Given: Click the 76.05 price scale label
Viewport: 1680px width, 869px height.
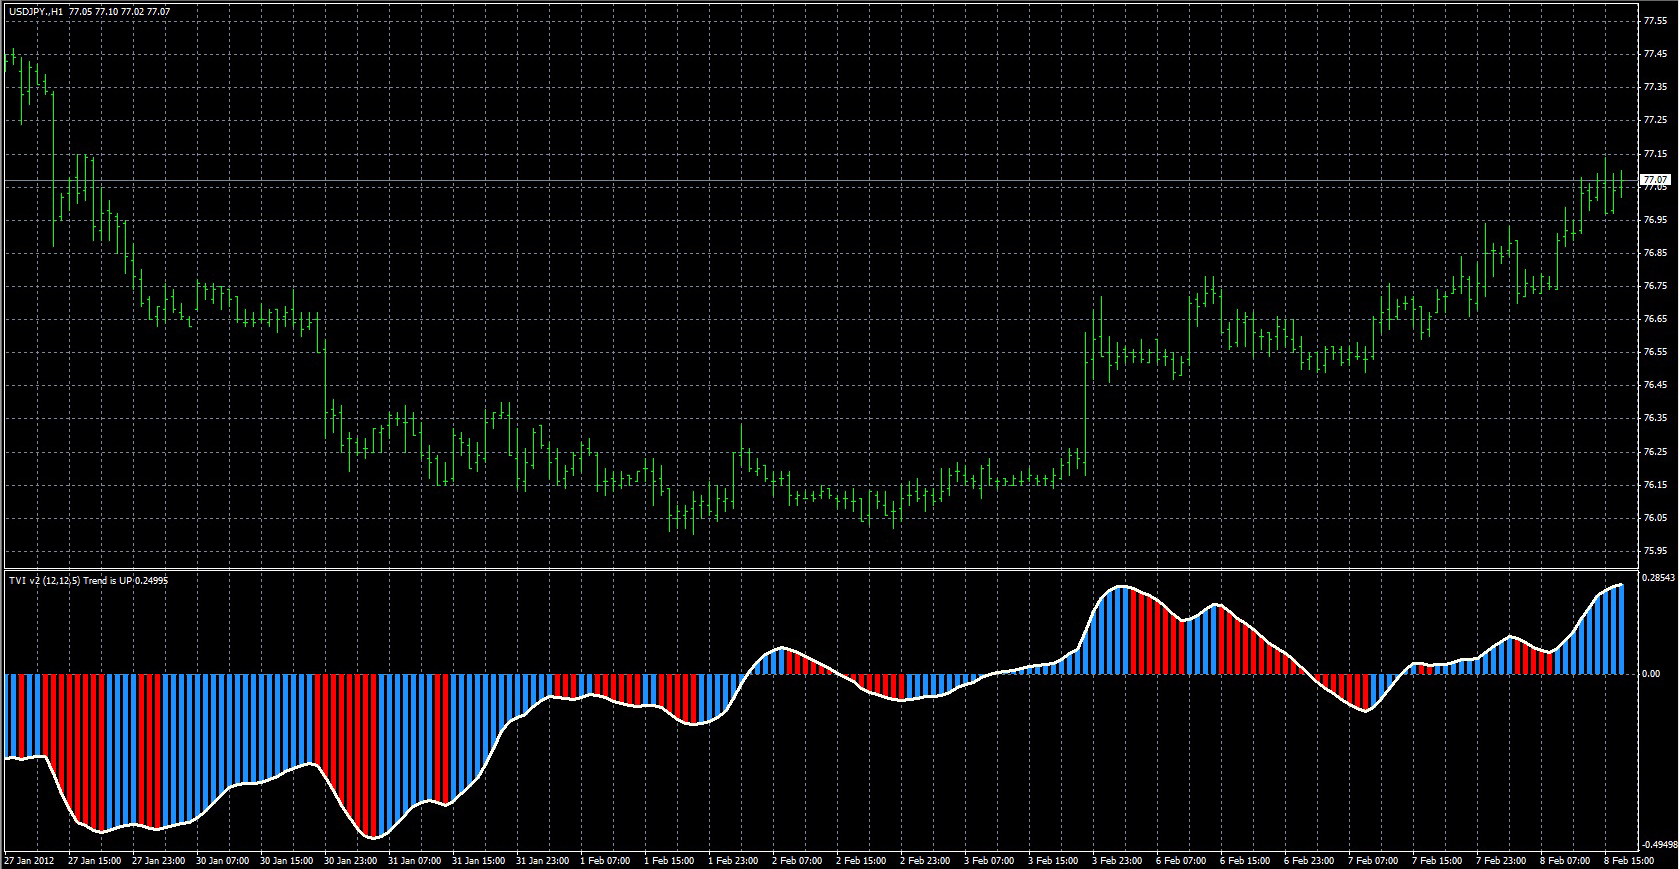Looking at the screenshot, I should [x=1654, y=518].
